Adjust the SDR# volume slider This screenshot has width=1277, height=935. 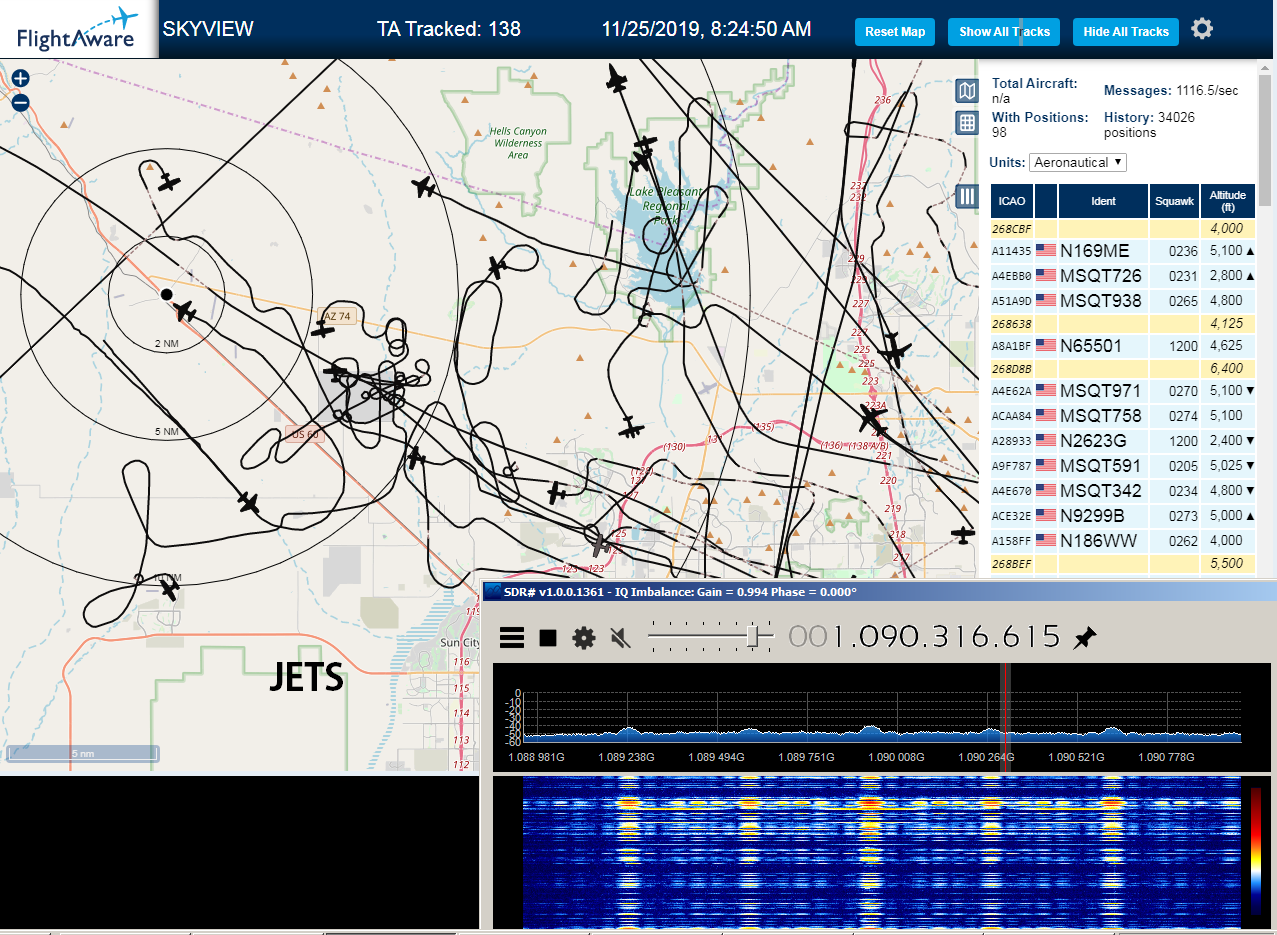point(711,637)
